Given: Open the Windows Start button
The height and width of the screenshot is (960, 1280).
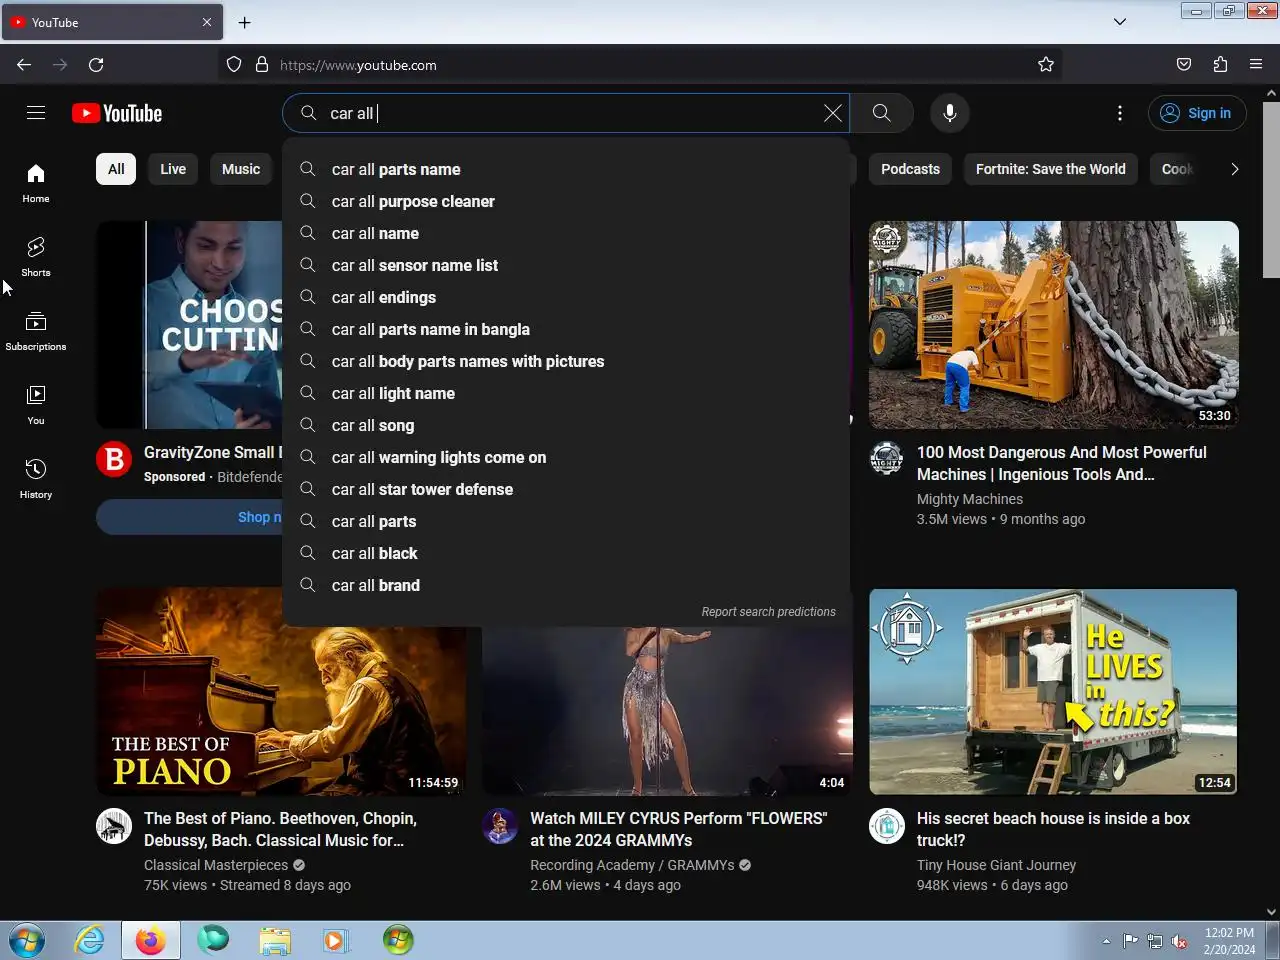Looking at the screenshot, I should (x=27, y=941).
